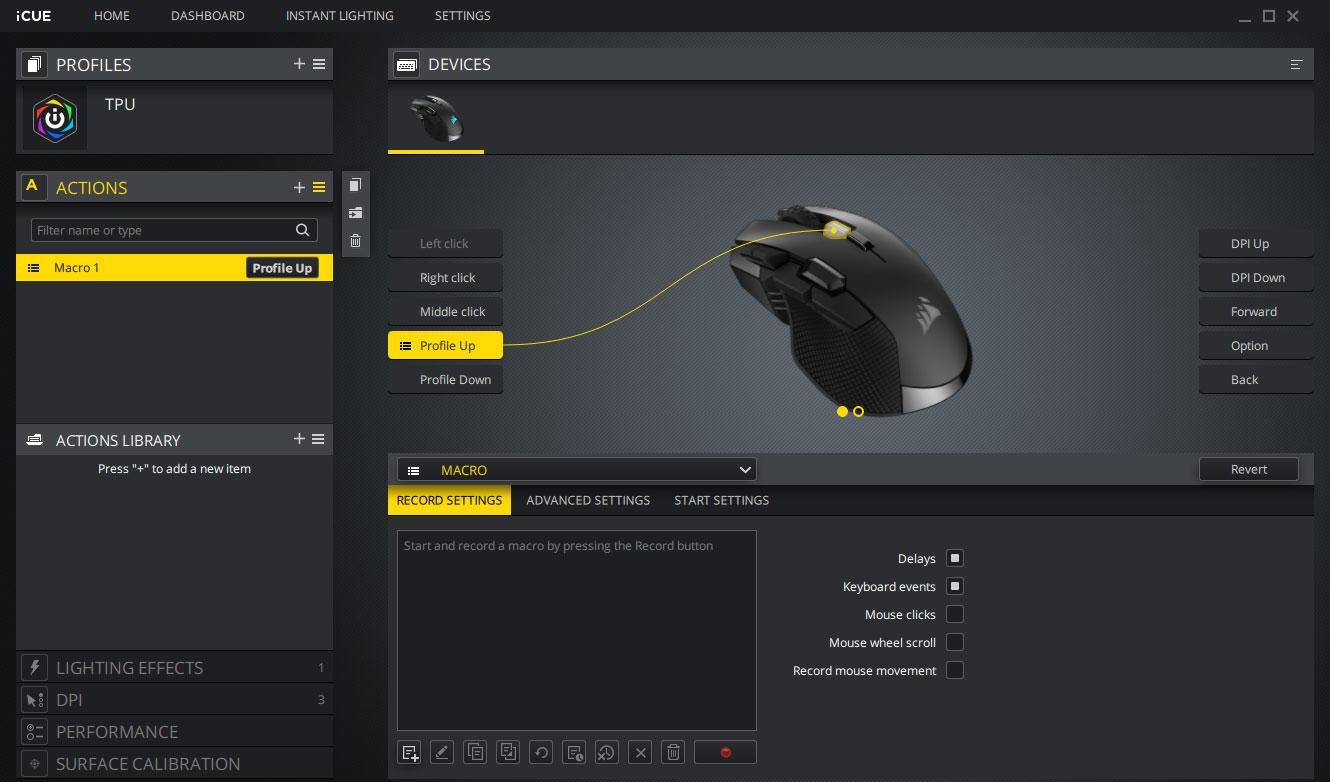The image size is (1330, 782).
Task: Open the MACRO action type dropdown
Action: coord(577,470)
